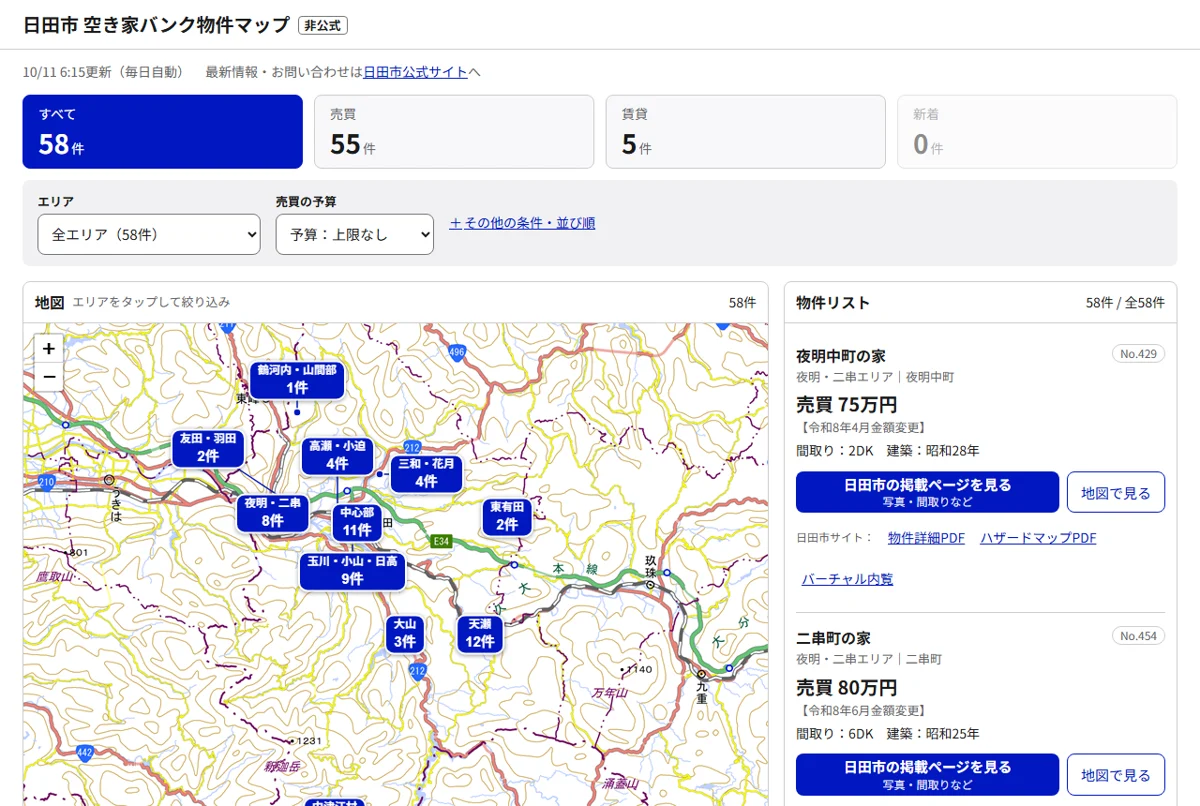Click the 友田・羽田 2件 map marker
This screenshot has width=1200, height=806.
pyautogui.click(x=208, y=448)
